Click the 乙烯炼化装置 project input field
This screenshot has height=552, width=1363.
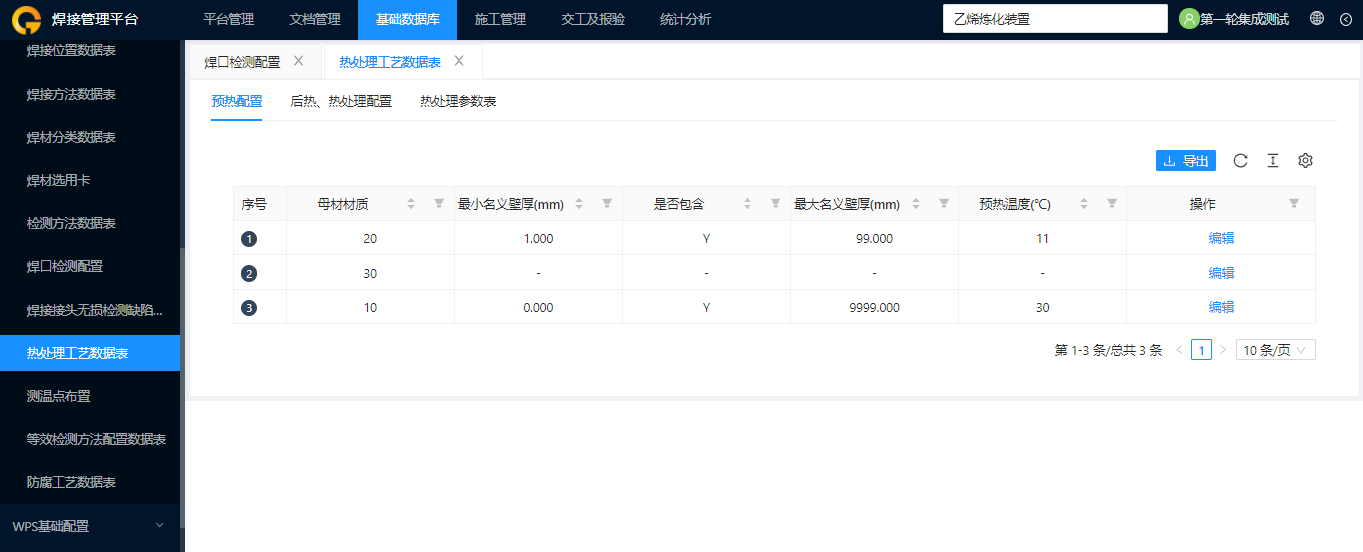click(x=1055, y=19)
